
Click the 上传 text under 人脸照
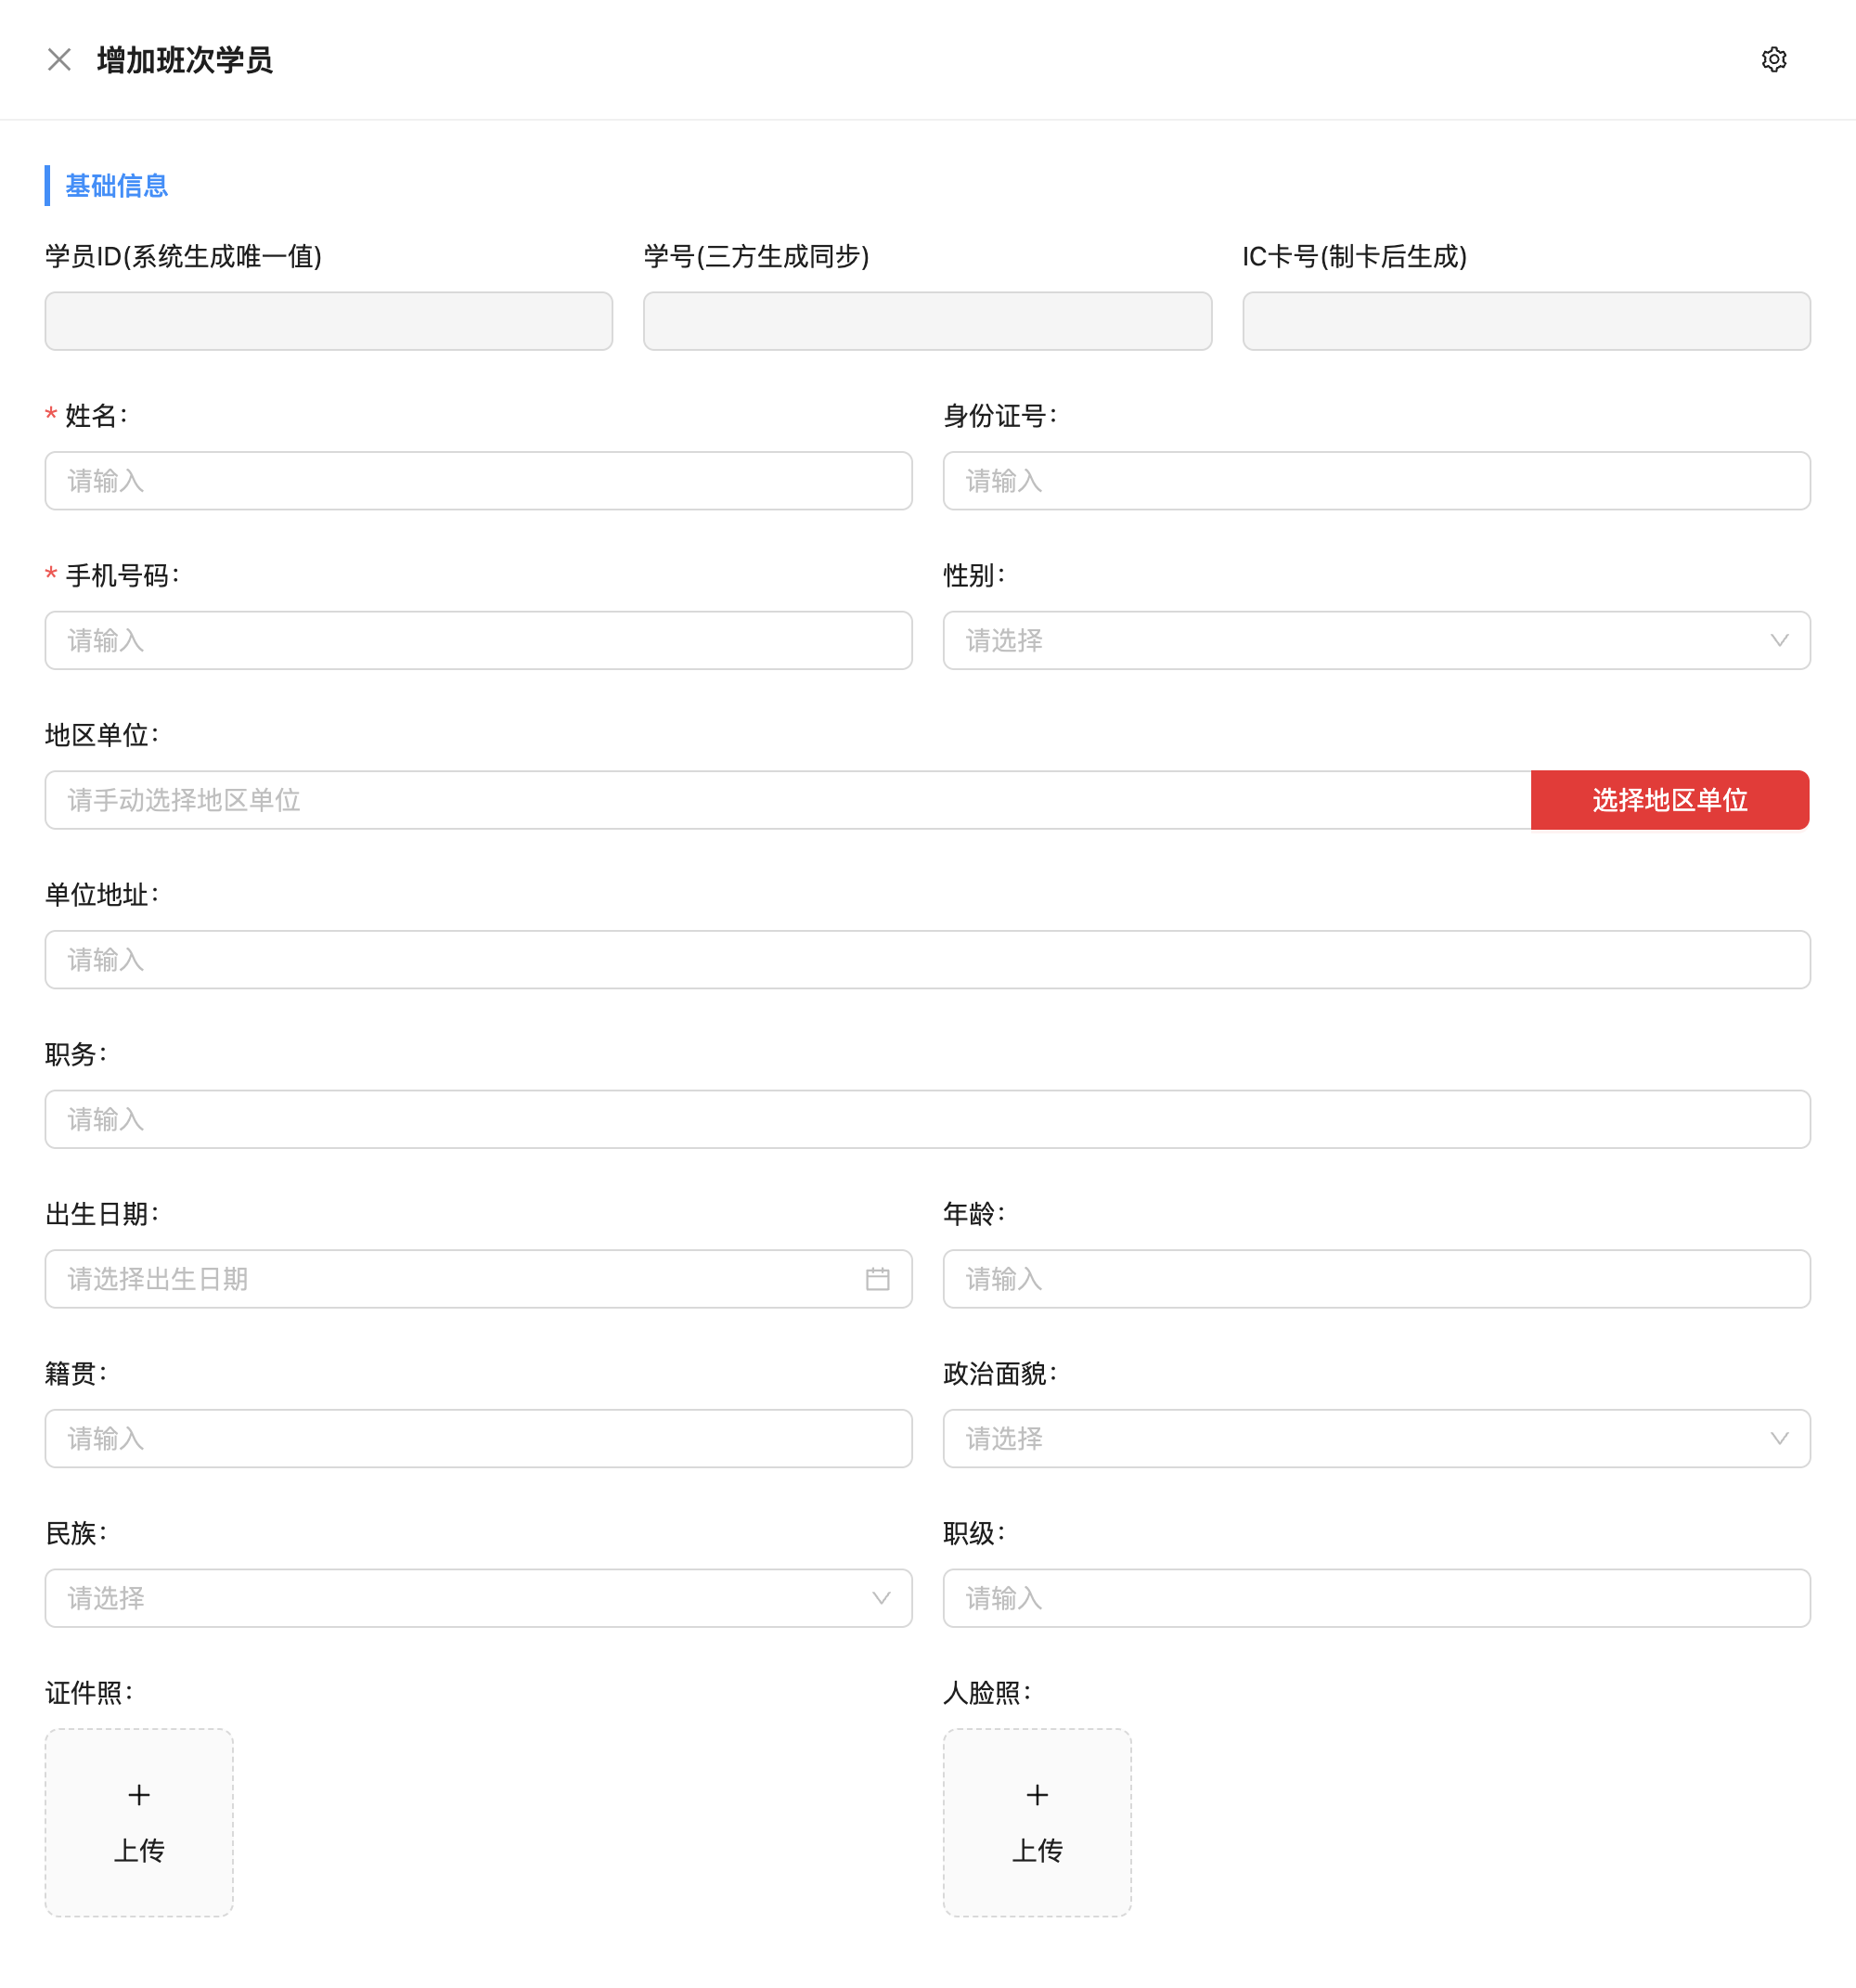pos(1037,1850)
